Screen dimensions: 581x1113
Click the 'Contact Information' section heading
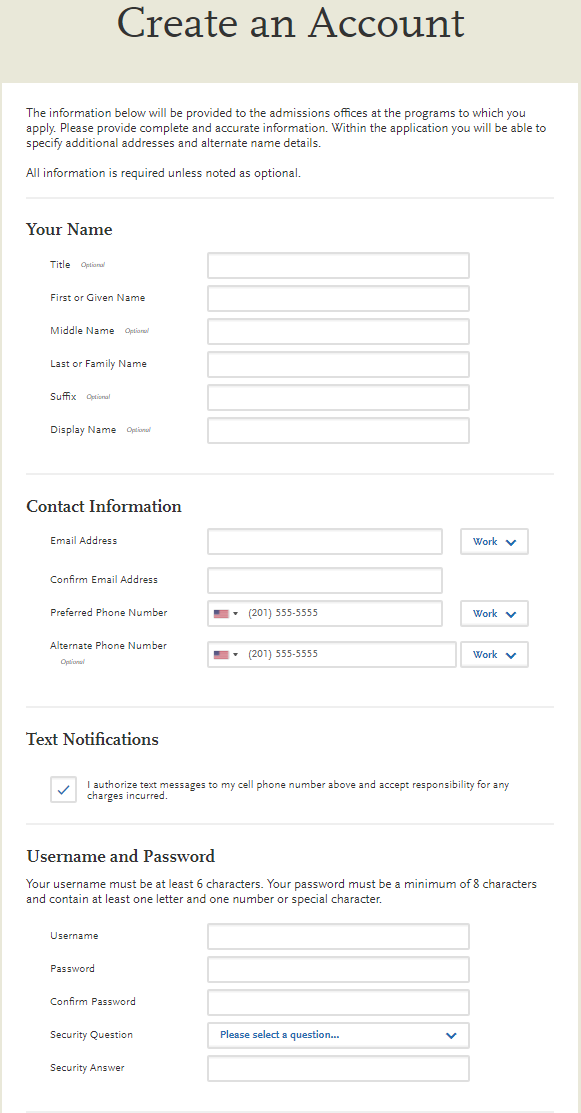(x=104, y=507)
